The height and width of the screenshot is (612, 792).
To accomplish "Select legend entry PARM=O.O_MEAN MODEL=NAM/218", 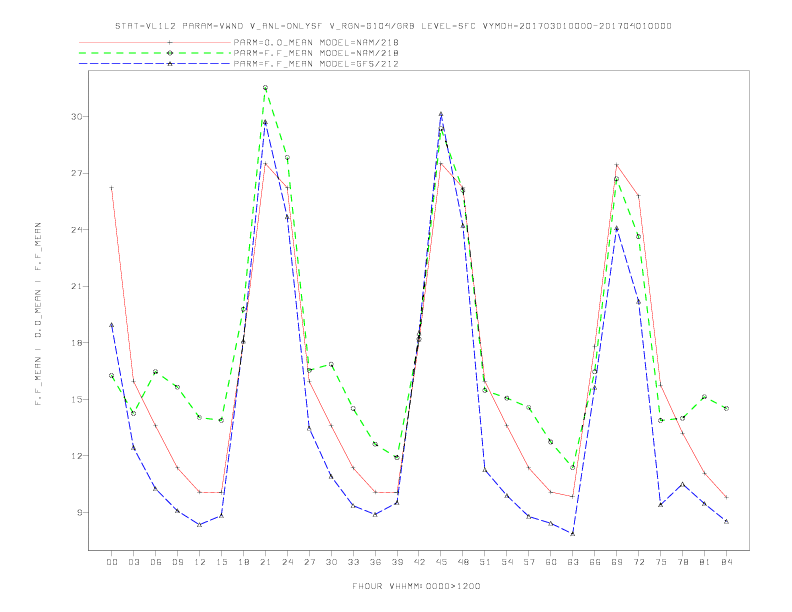I will pos(316,42).
